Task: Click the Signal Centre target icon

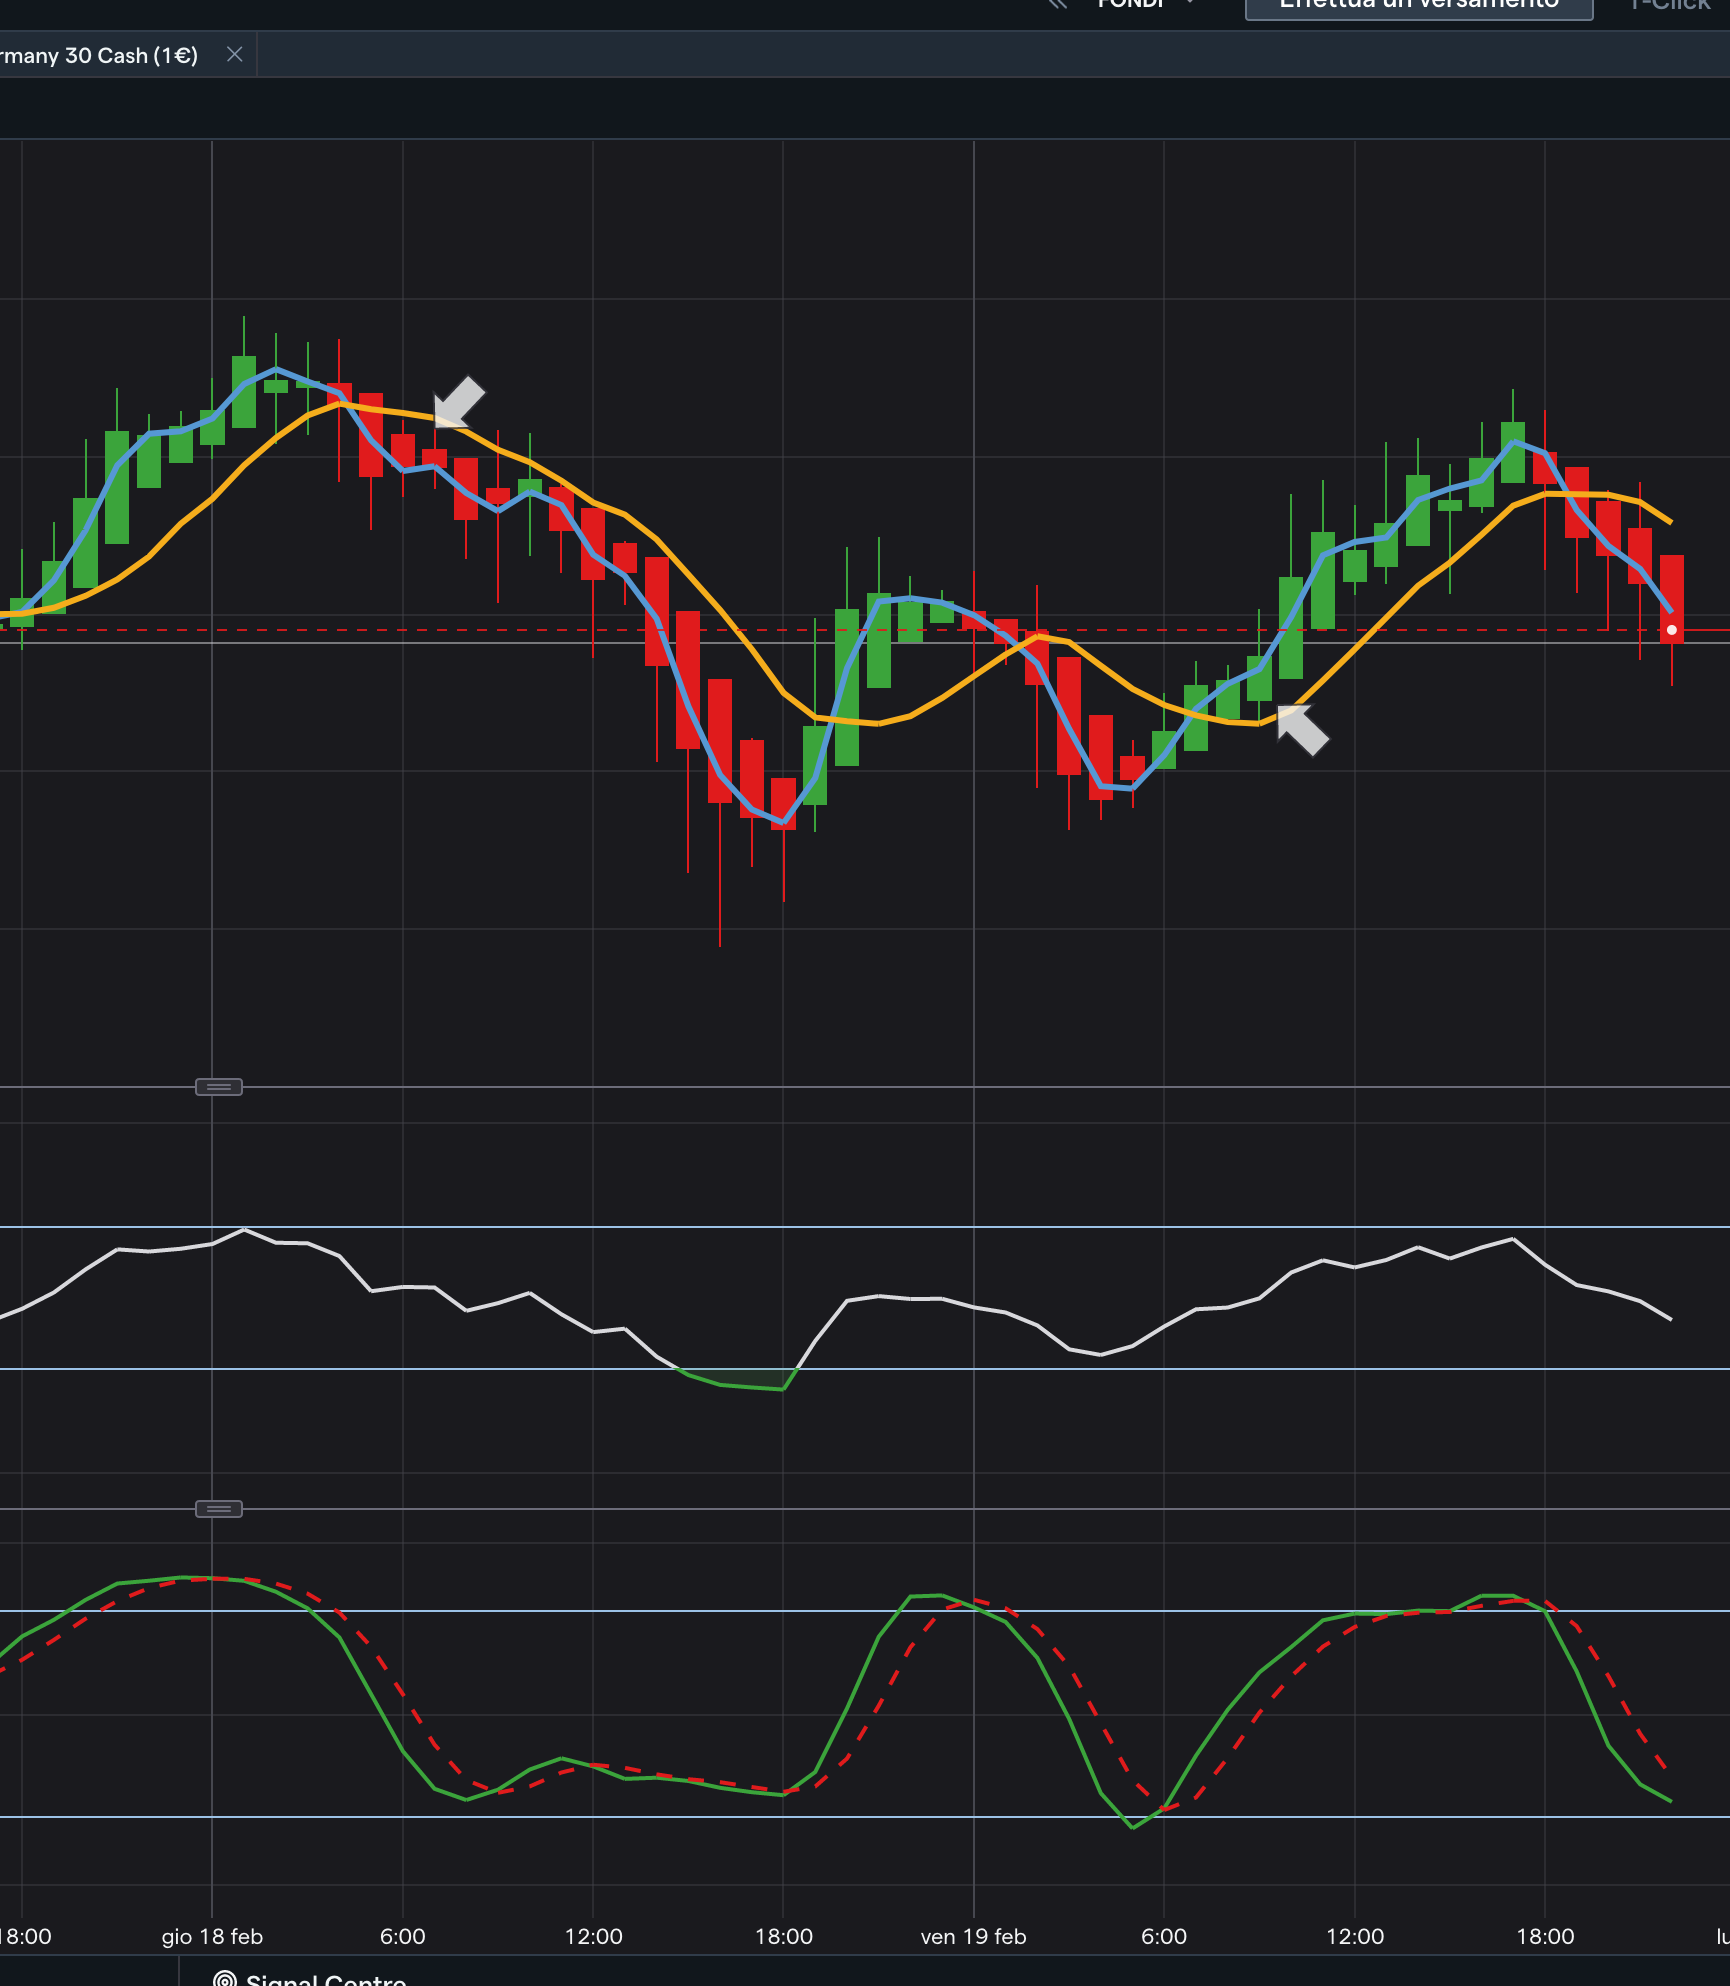Action: [x=225, y=1979]
